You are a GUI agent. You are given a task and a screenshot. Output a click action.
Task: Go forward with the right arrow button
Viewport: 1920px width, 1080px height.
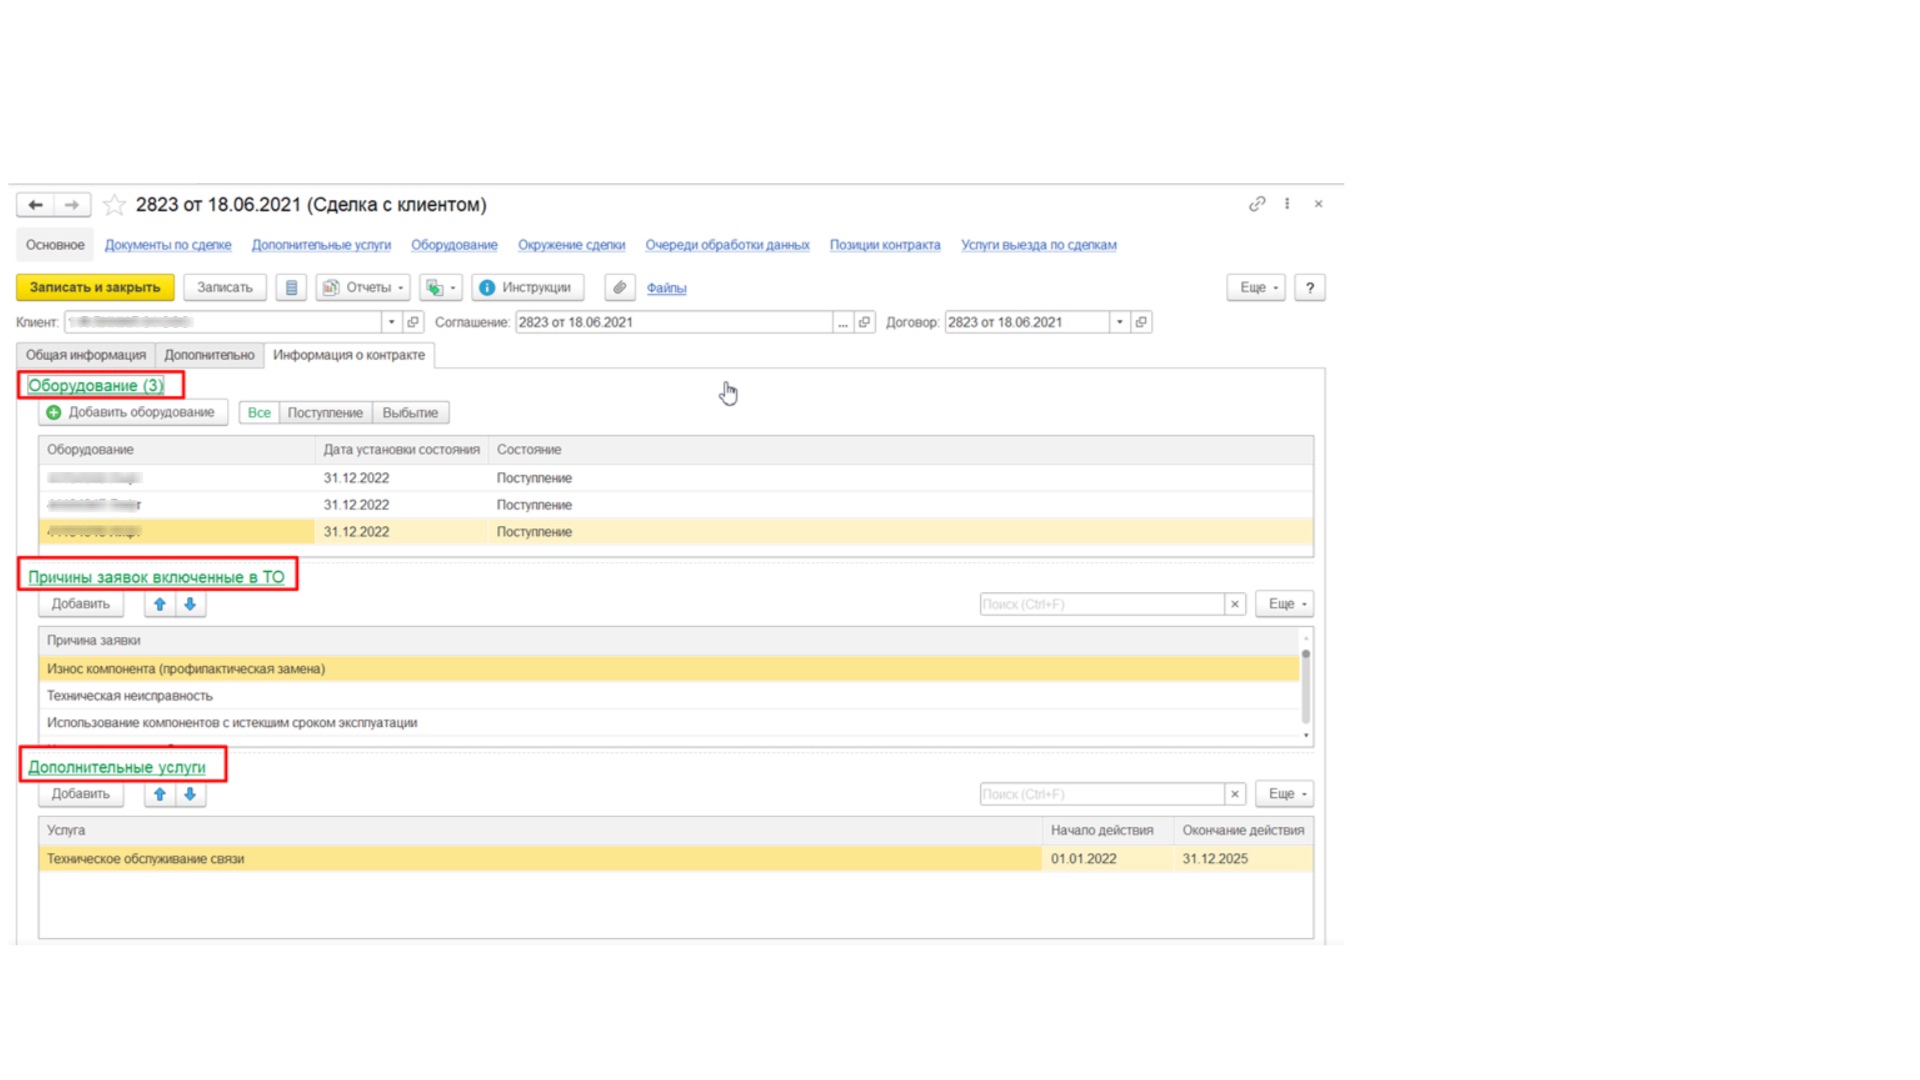[72, 205]
